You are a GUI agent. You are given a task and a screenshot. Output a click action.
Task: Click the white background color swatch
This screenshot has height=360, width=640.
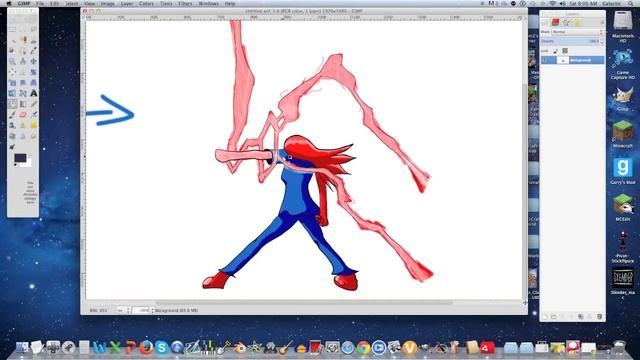click(x=27, y=163)
